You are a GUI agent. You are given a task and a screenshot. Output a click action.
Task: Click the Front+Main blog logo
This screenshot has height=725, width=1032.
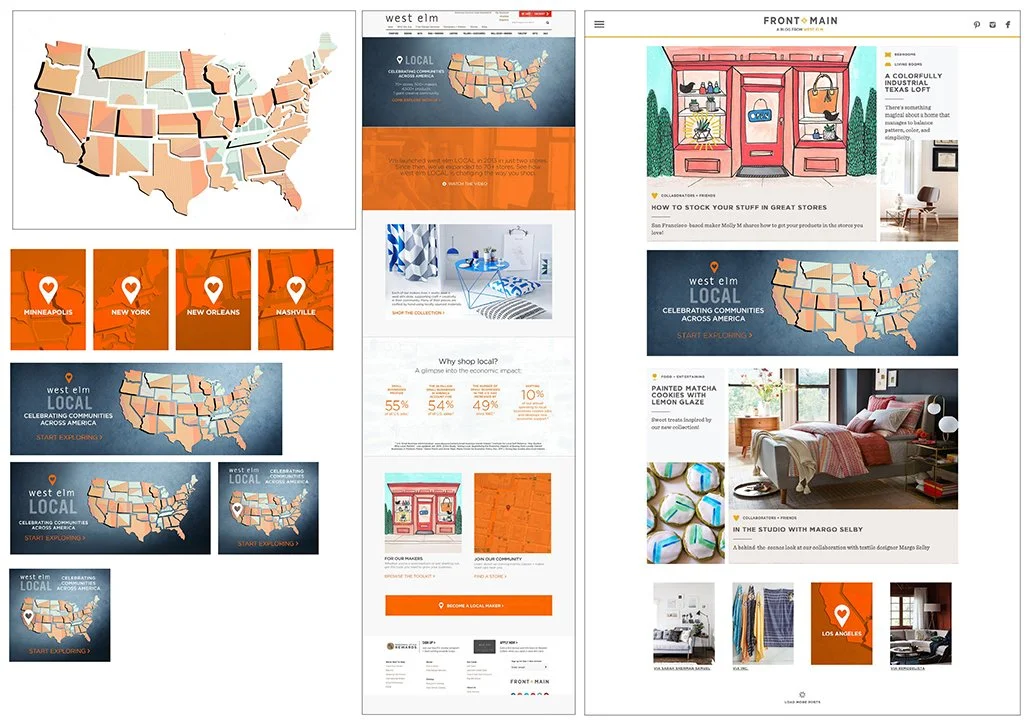click(x=800, y=23)
